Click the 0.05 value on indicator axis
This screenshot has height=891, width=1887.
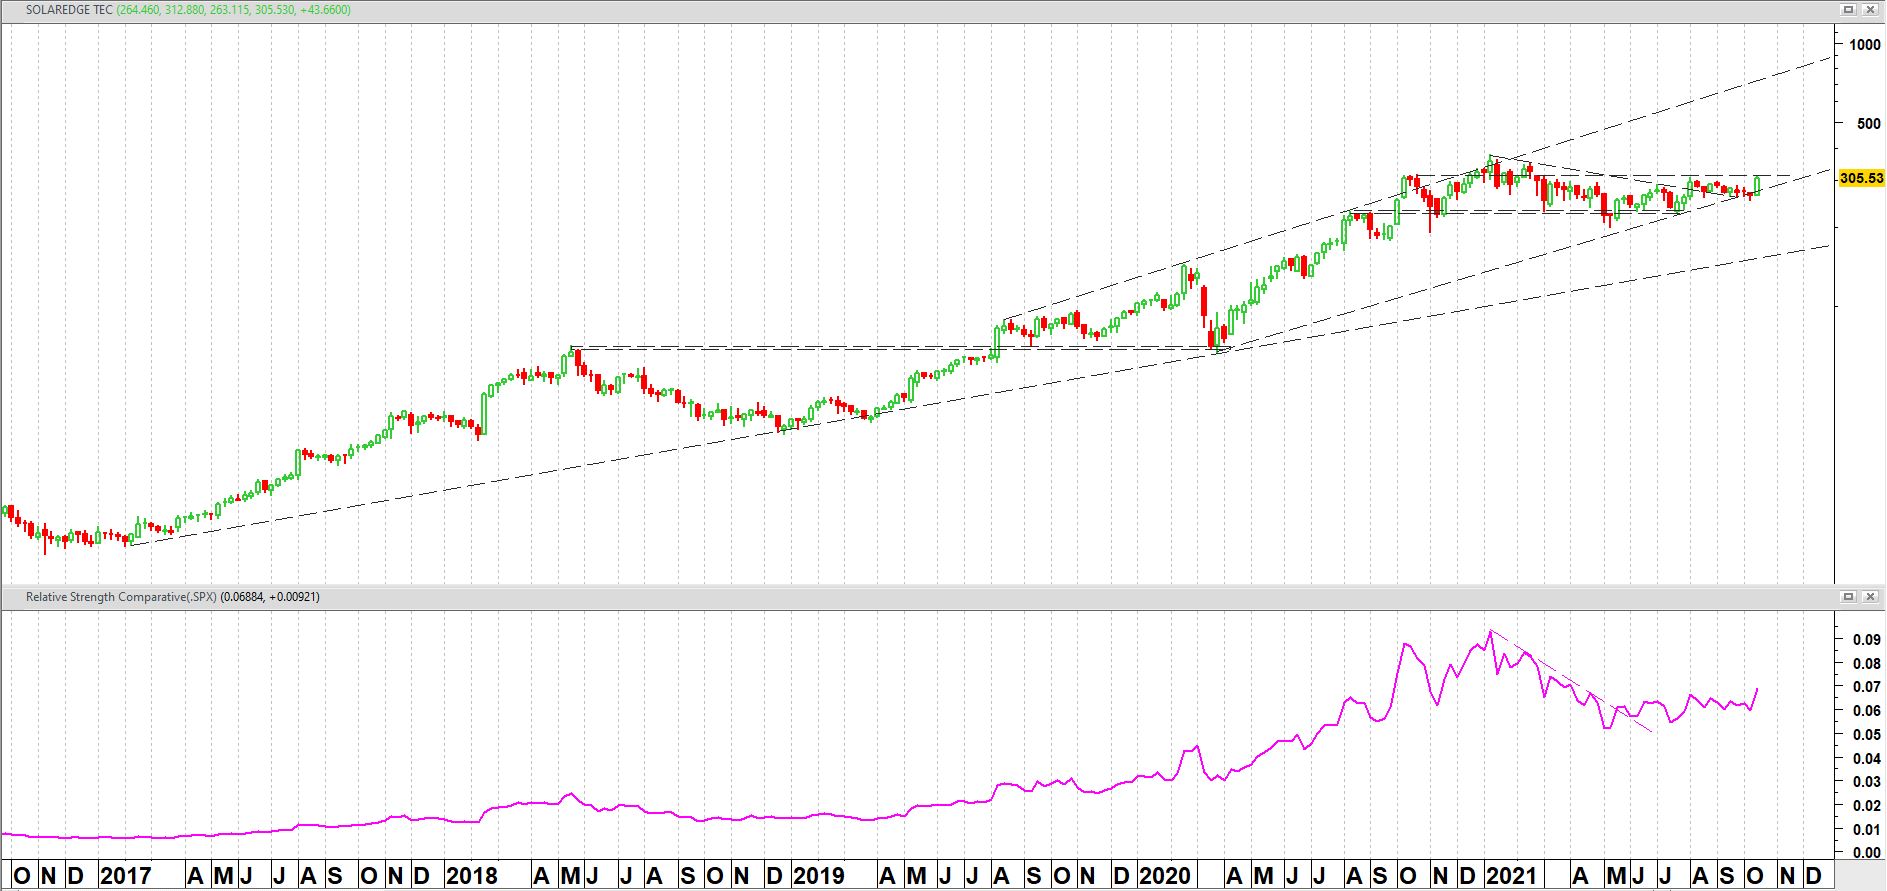[x=1867, y=734]
